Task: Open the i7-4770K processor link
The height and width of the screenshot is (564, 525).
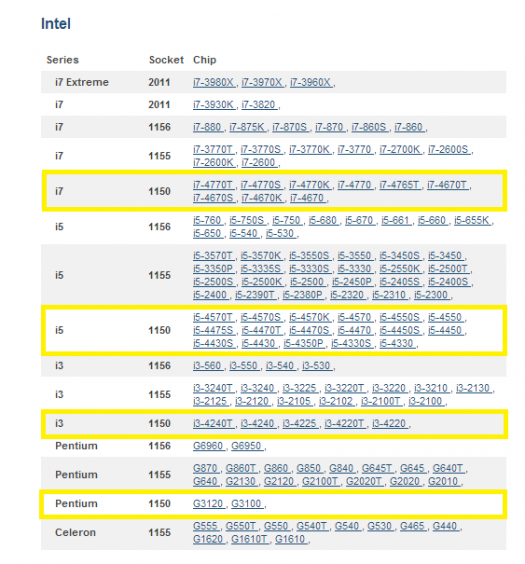Action: coord(310,185)
